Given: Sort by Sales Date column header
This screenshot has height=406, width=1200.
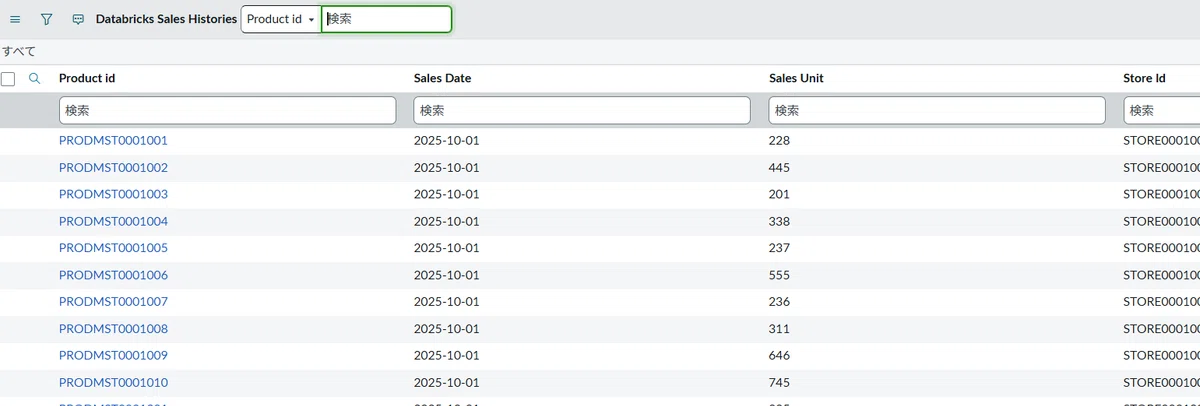Looking at the screenshot, I should (442, 78).
